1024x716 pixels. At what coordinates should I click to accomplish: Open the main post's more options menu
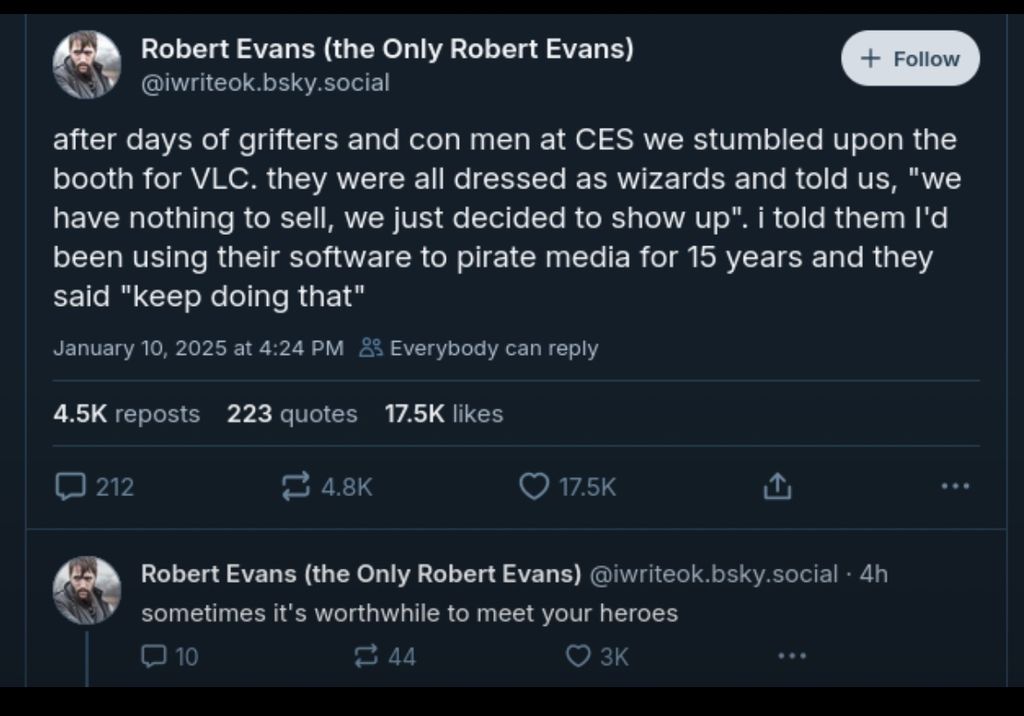click(955, 487)
